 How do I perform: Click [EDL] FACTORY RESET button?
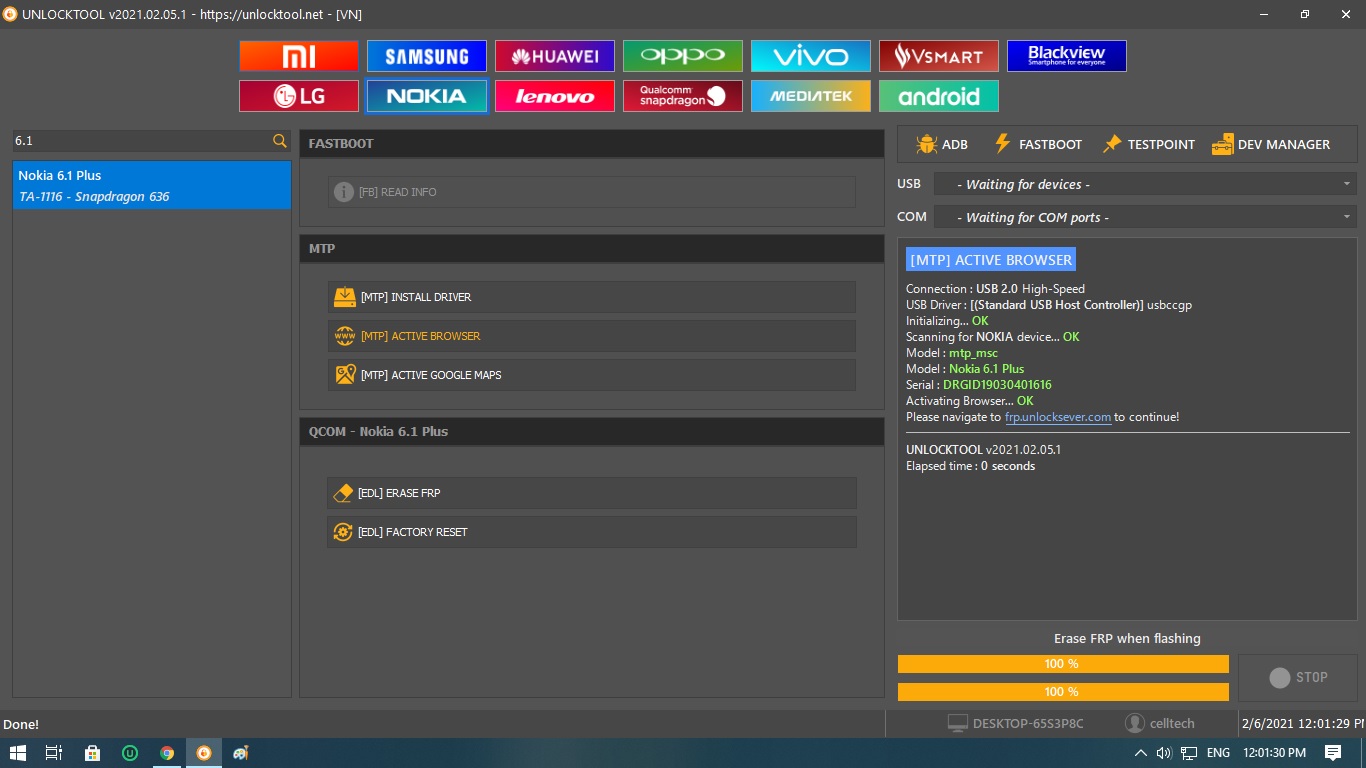[x=592, y=532]
